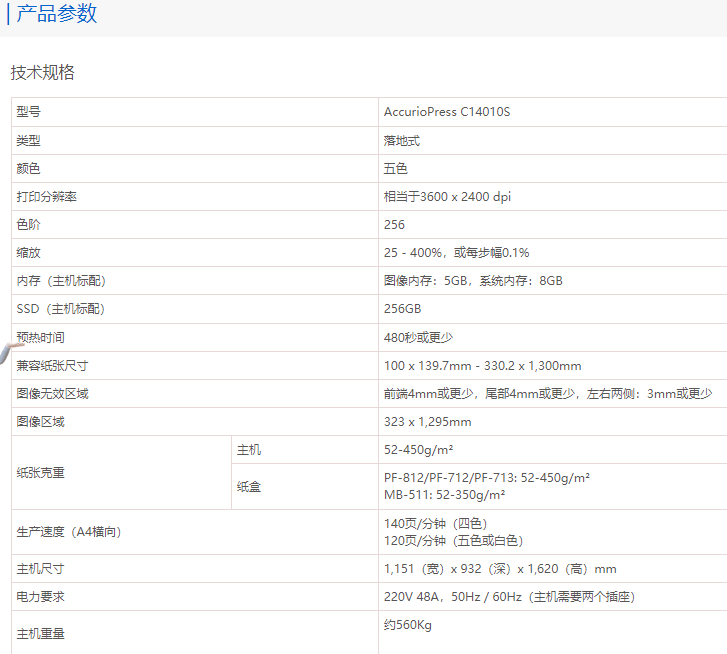Select the 相当于3600 x 2400 dpi value
Viewport: 727px width, 654px height.
point(447,197)
